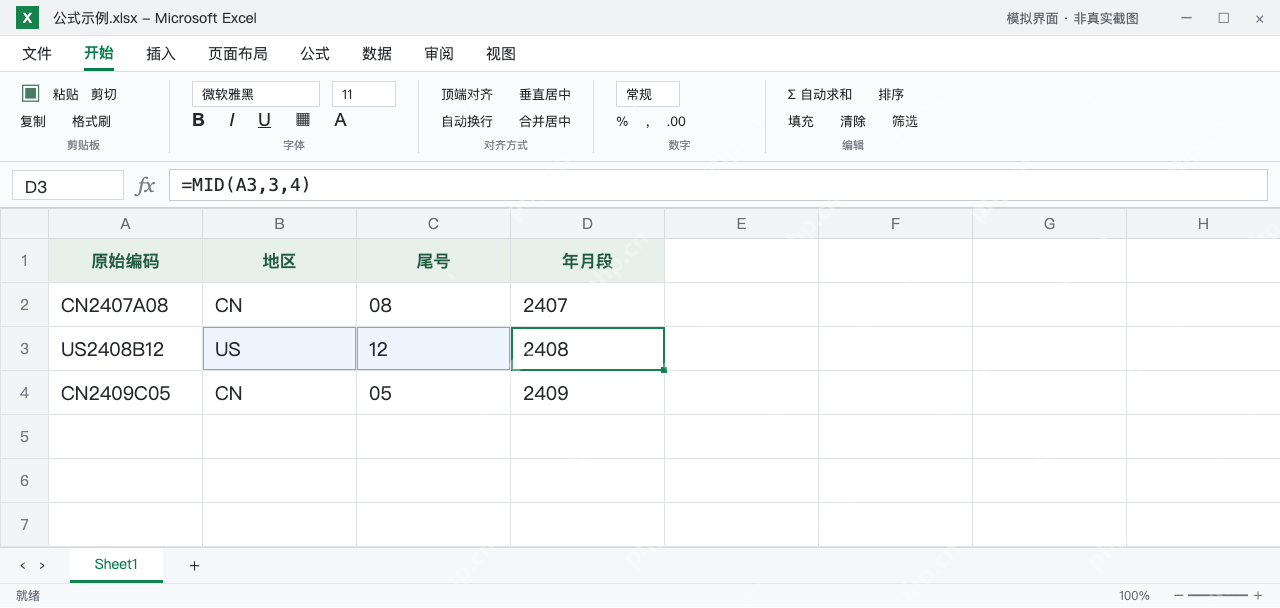
Task: Open the font size 11 box
Action: 364,94
